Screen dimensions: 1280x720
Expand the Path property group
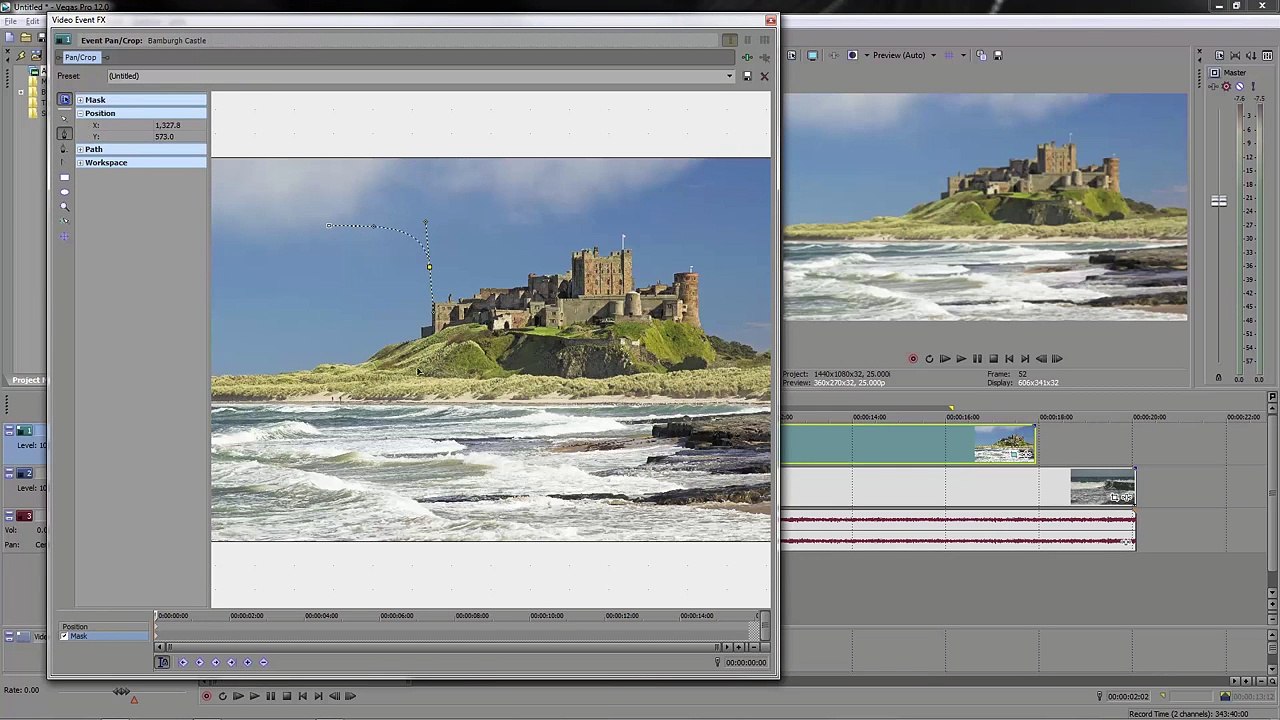click(x=80, y=149)
